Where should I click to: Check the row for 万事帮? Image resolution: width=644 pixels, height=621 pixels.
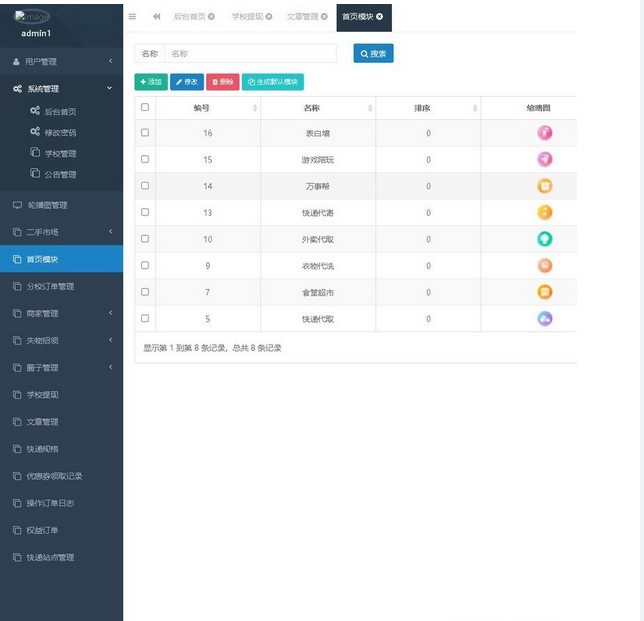click(x=145, y=186)
